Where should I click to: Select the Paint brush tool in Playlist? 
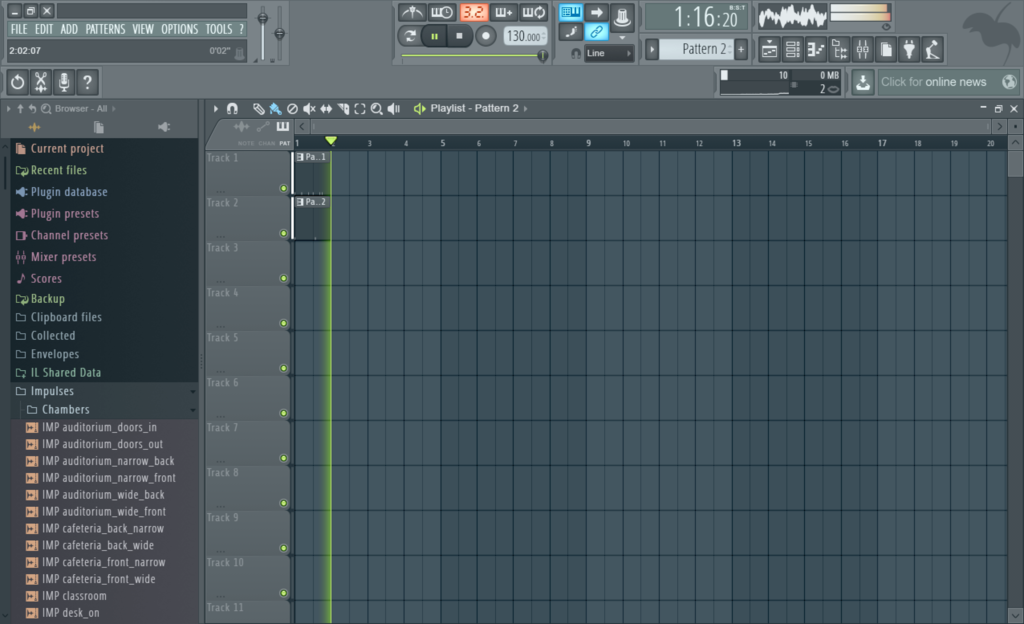(276, 109)
